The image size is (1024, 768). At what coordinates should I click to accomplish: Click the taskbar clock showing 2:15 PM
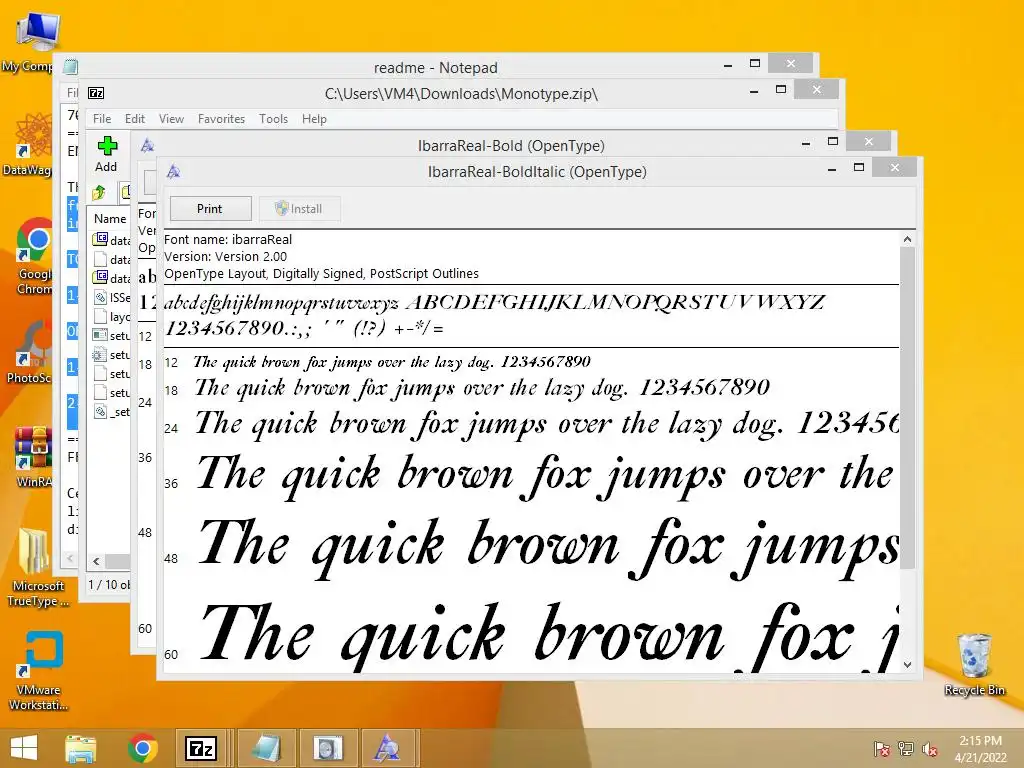(x=980, y=749)
